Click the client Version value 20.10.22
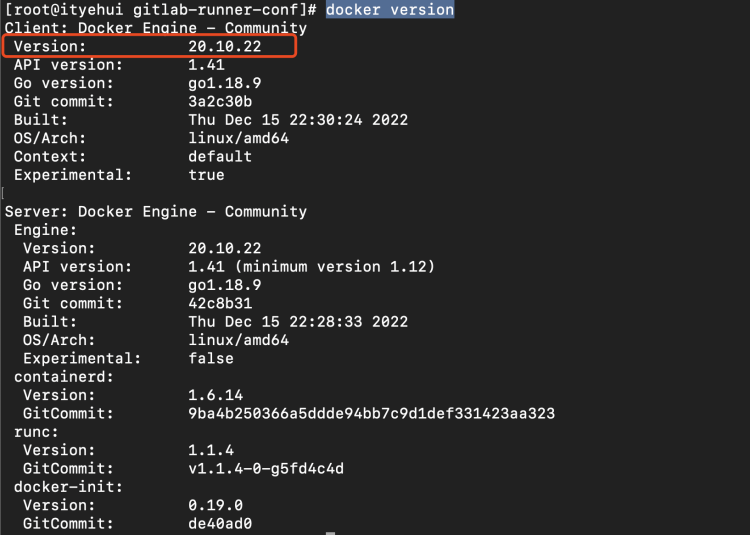This screenshot has width=750, height=535. tap(225, 46)
